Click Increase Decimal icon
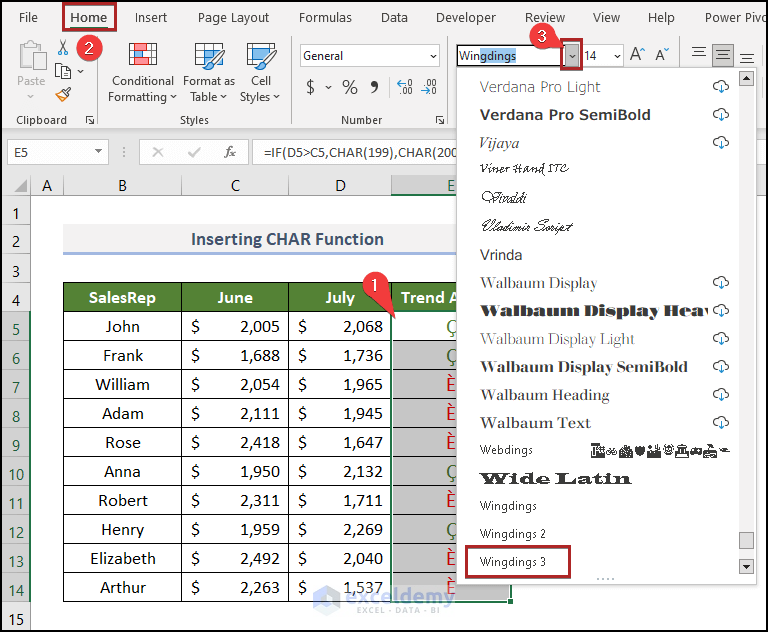 point(405,88)
